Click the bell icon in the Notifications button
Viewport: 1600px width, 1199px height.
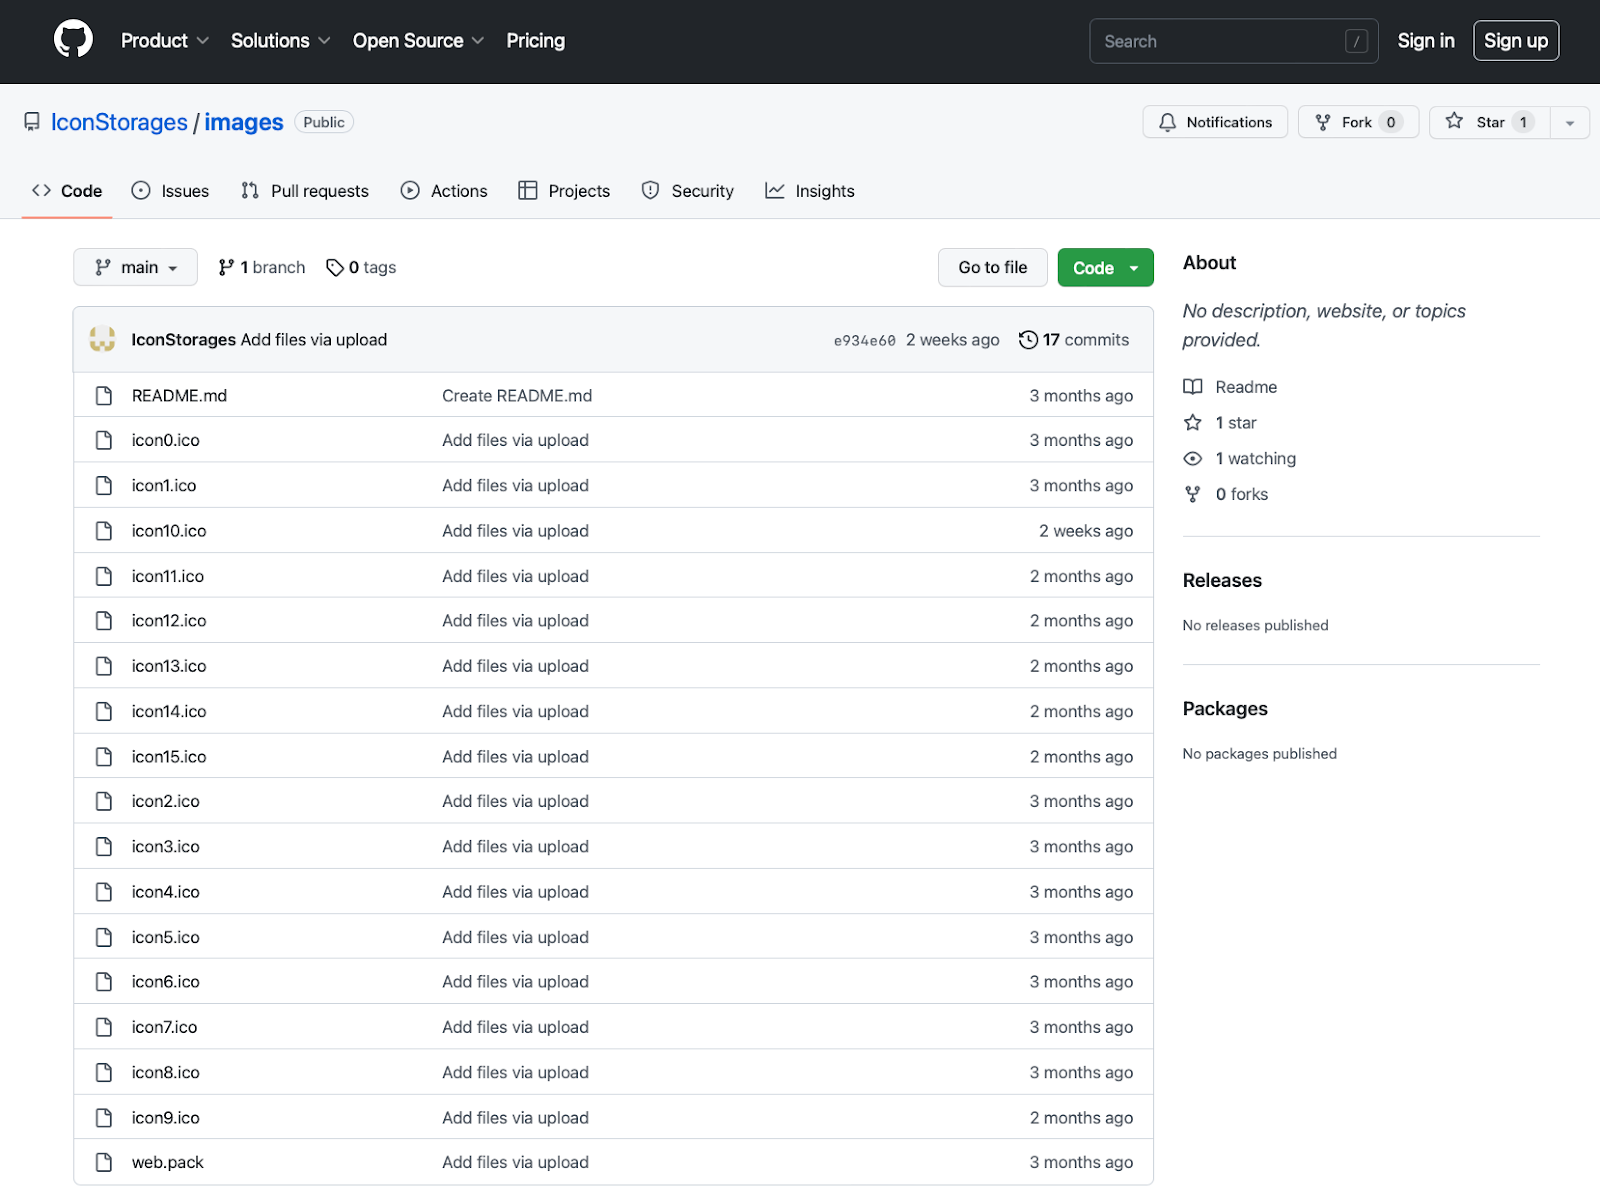(1167, 122)
